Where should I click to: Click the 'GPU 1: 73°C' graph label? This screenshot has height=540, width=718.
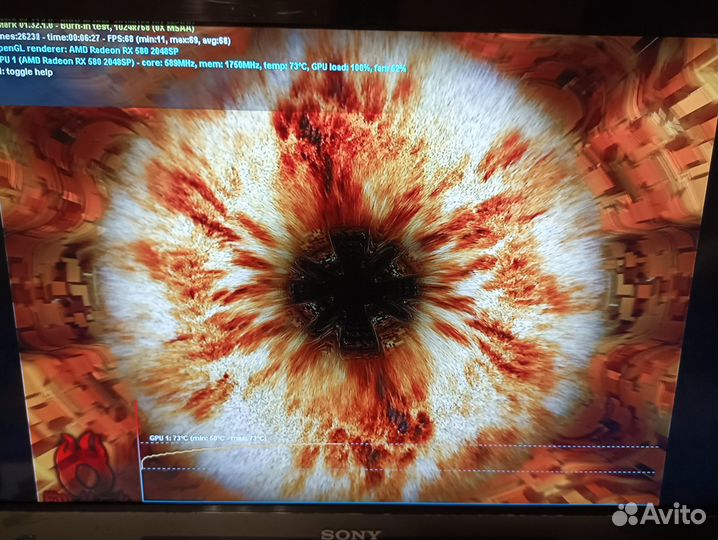[x=207, y=438]
